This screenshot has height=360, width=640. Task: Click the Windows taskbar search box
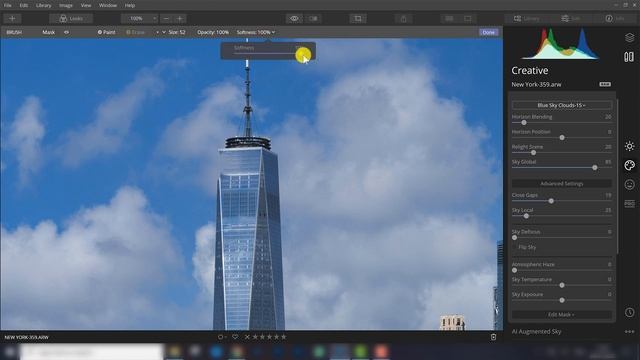click(x=91, y=351)
